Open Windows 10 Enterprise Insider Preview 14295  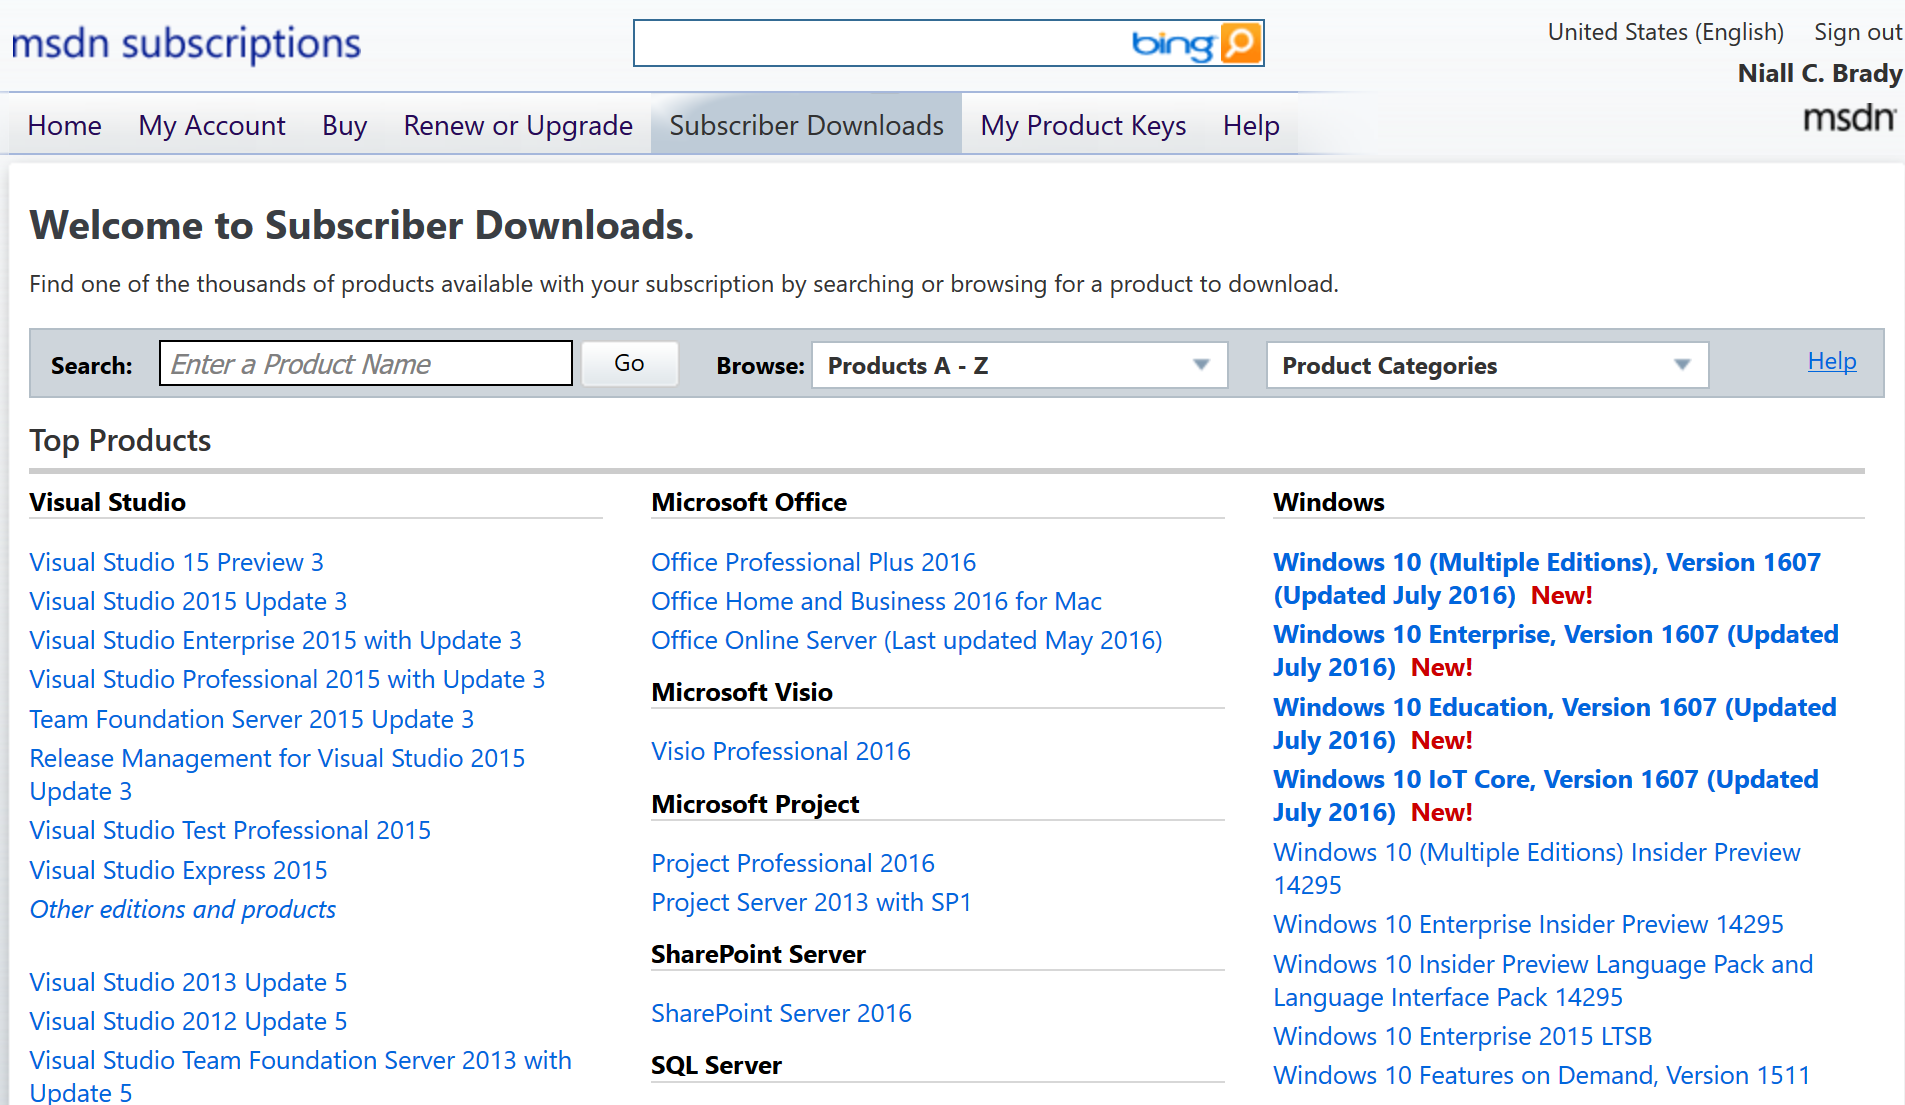(1528, 924)
